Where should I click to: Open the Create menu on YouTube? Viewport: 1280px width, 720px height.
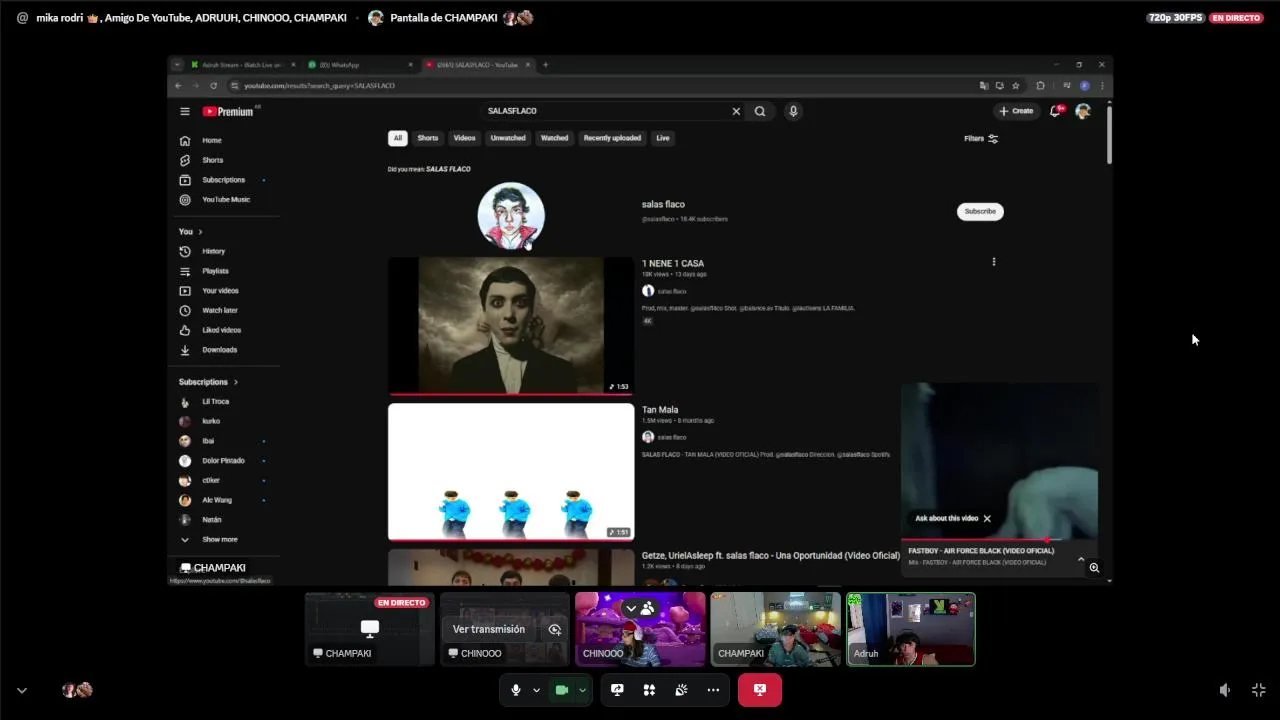tap(1016, 111)
